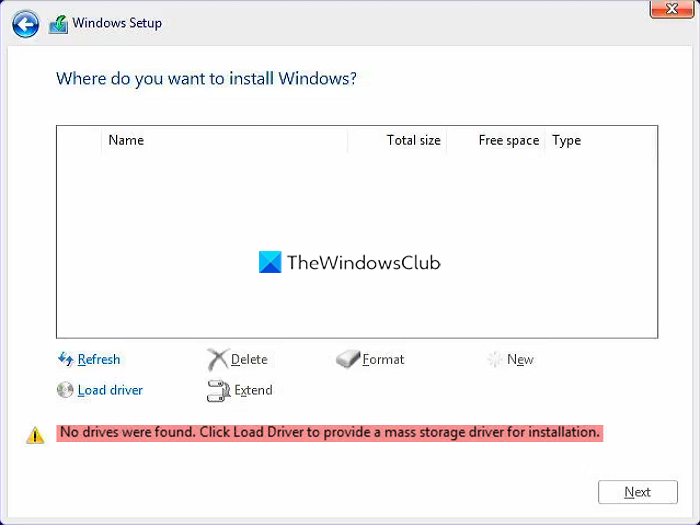Click the Next button
Screen dimensions: 700x525
638,492
